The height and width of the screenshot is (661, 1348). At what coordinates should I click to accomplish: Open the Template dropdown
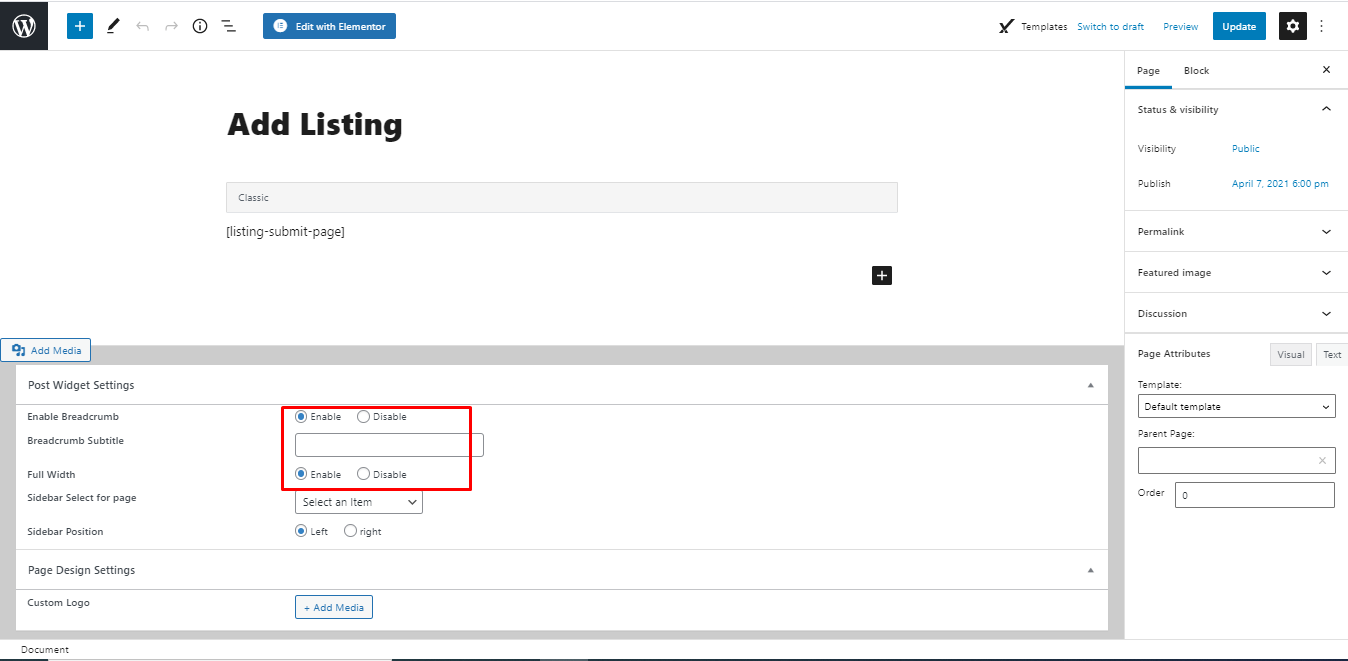pos(1236,406)
